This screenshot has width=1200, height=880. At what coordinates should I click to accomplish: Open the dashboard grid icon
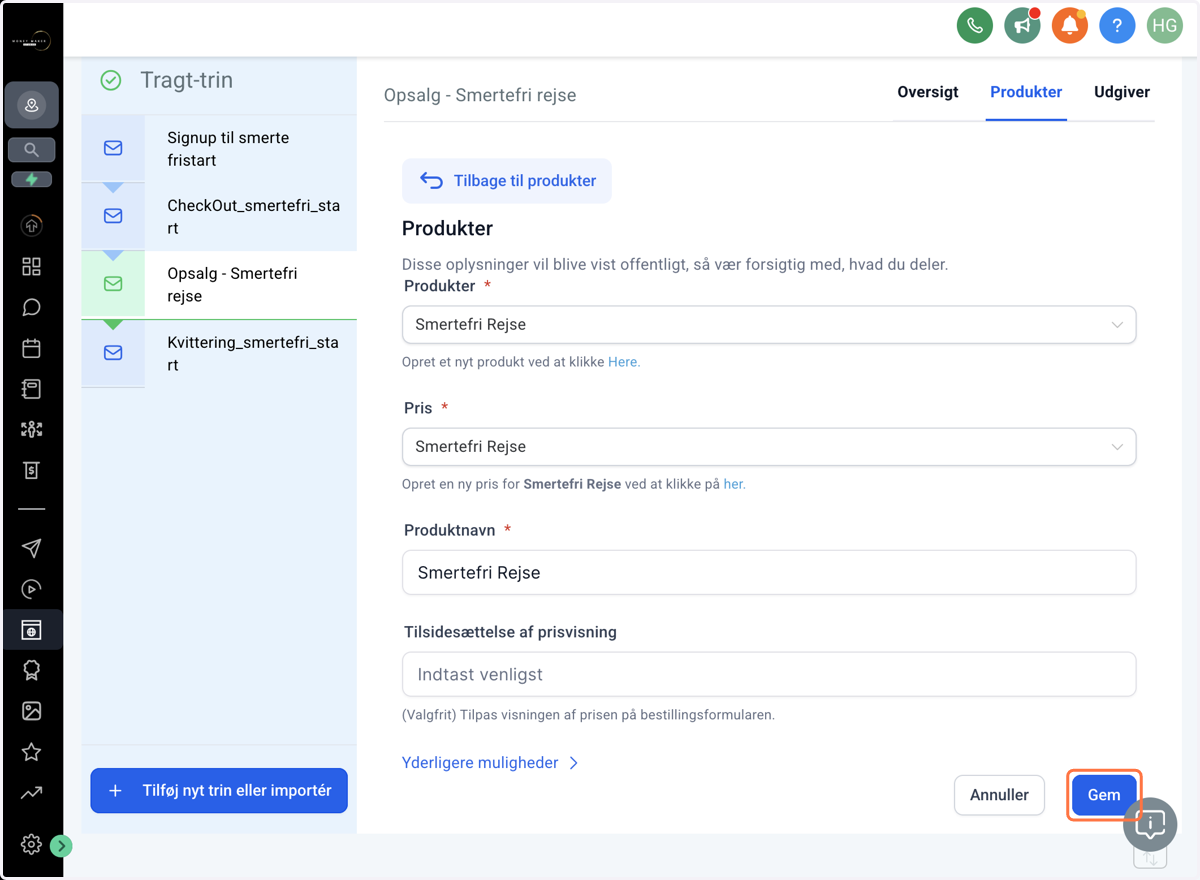coord(31,266)
